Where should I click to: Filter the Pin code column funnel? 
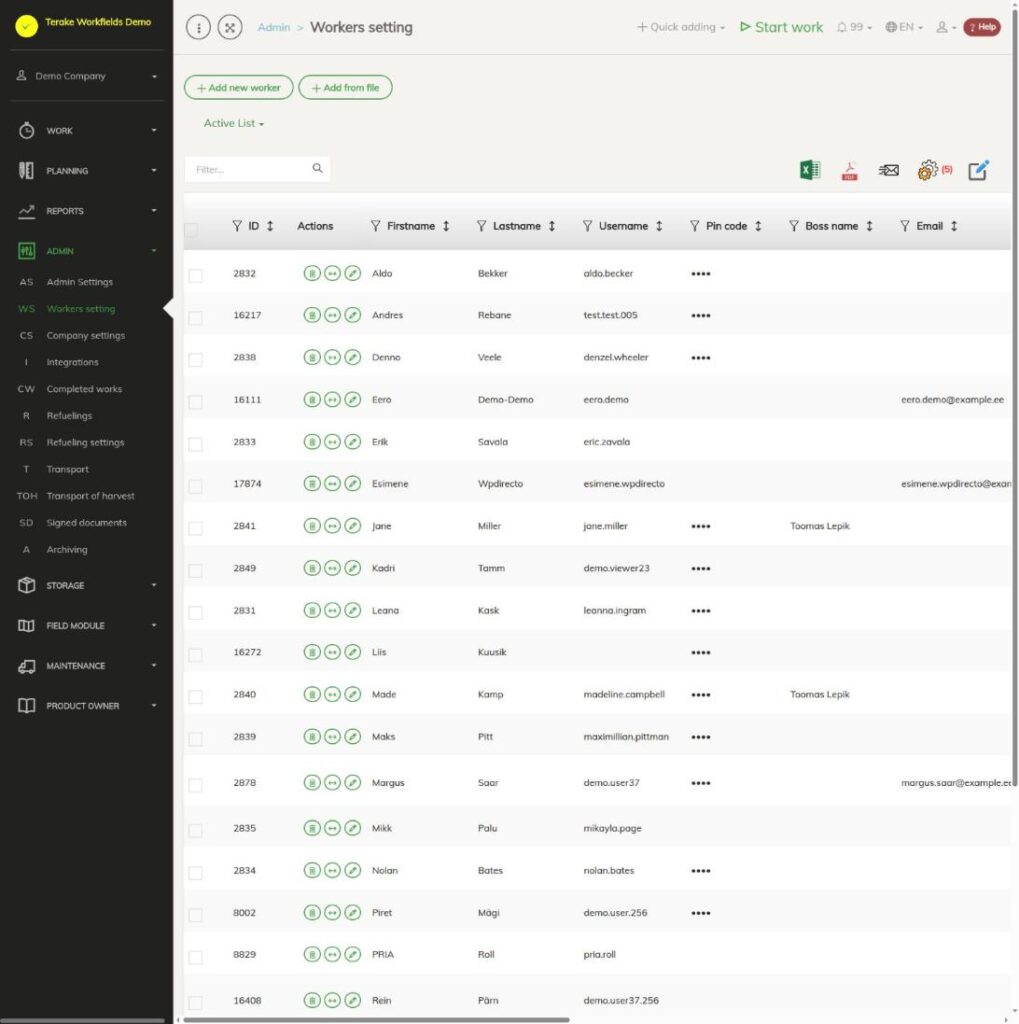[694, 226]
